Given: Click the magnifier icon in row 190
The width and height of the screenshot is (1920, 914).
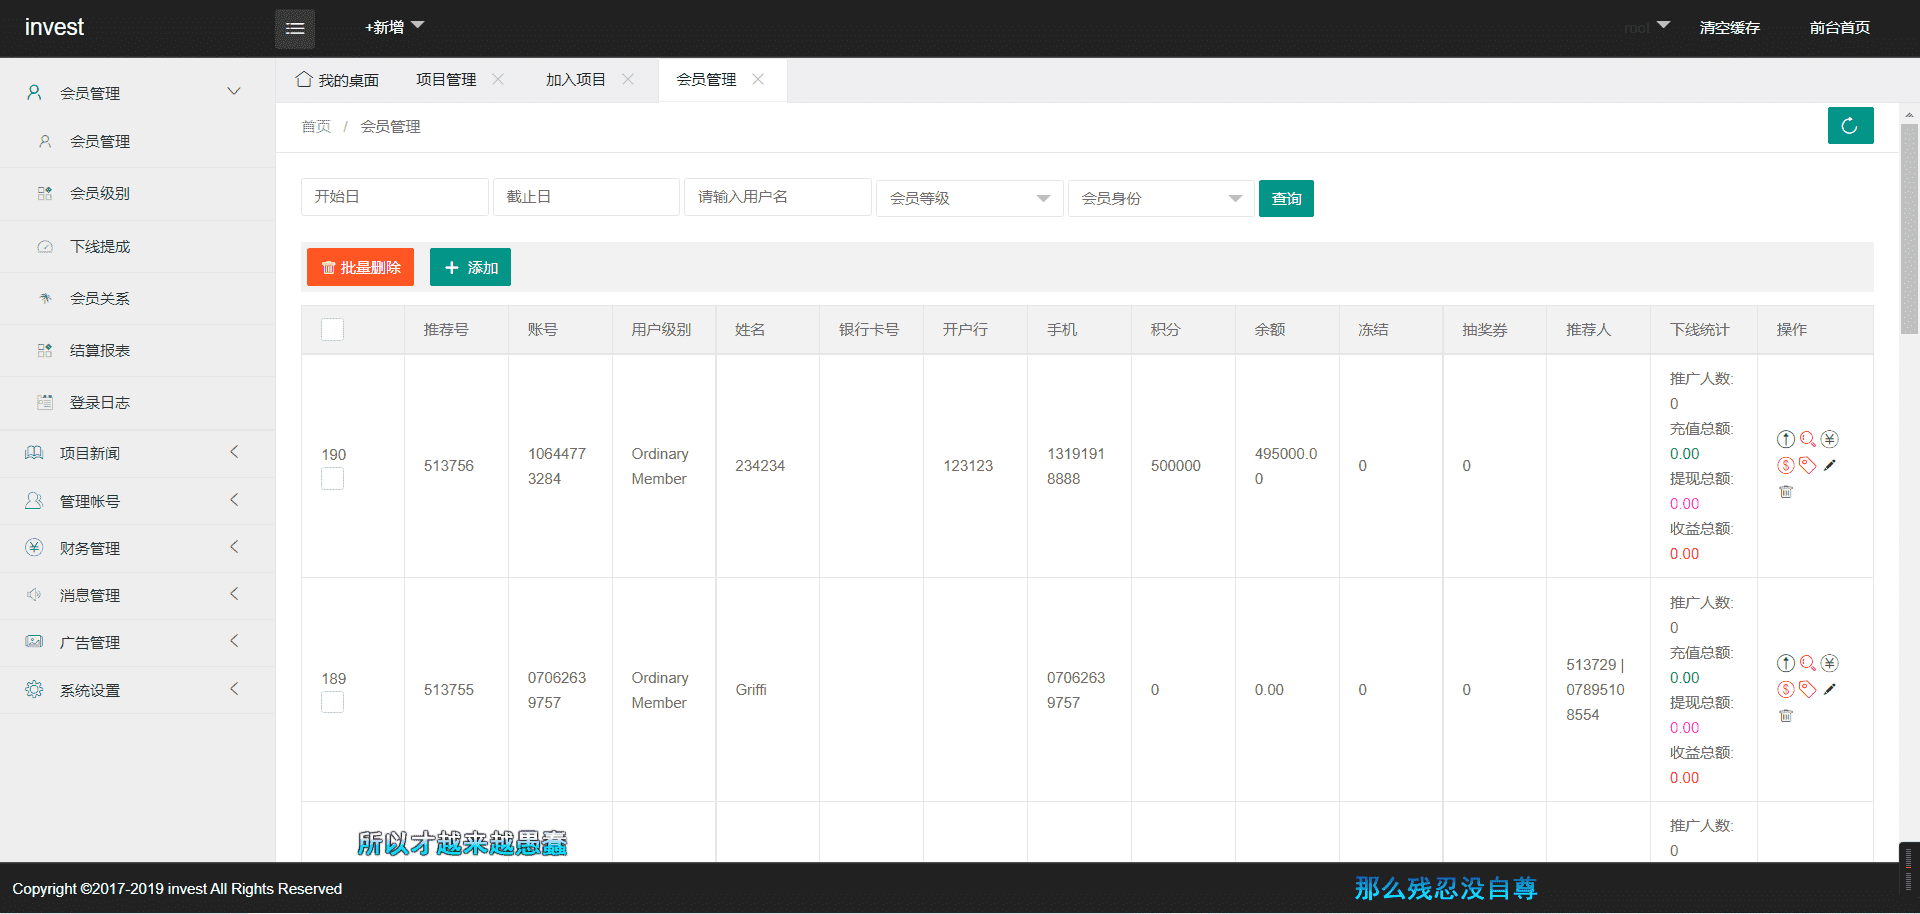Looking at the screenshot, I should click(1807, 439).
